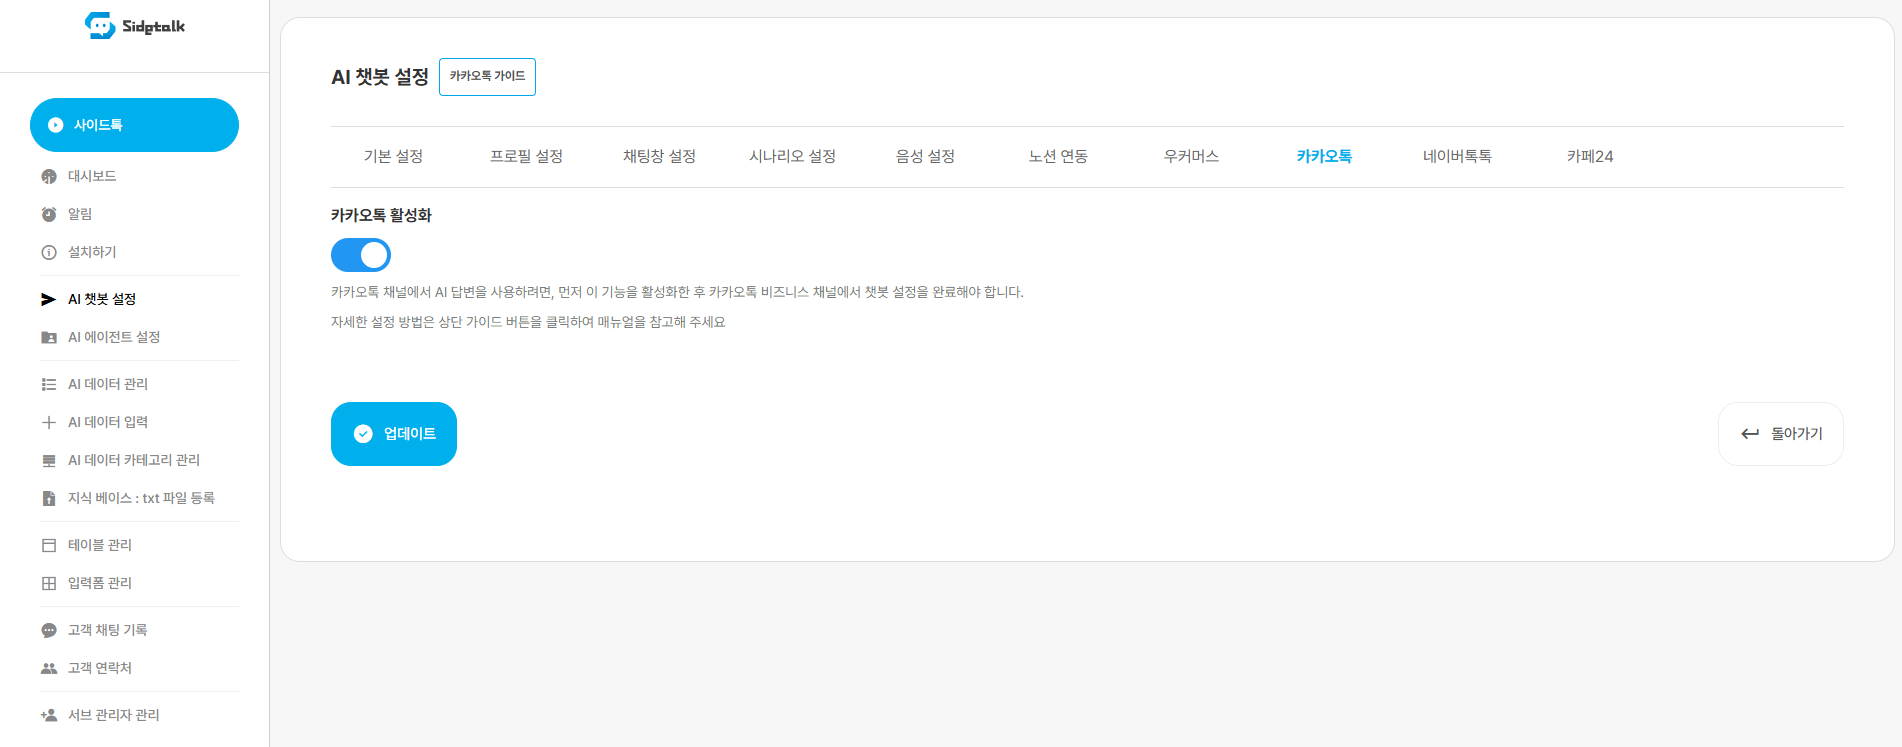Image resolution: width=1902 pixels, height=747 pixels.
Task: Open the 네이버톡톡 tab
Action: [1457, 156]
